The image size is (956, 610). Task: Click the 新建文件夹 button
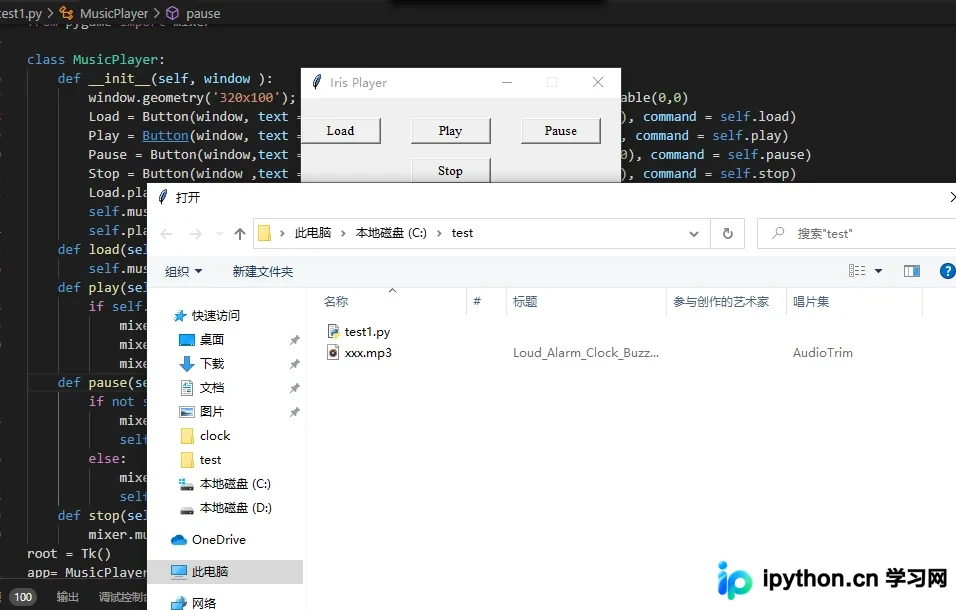click(263, 271)
